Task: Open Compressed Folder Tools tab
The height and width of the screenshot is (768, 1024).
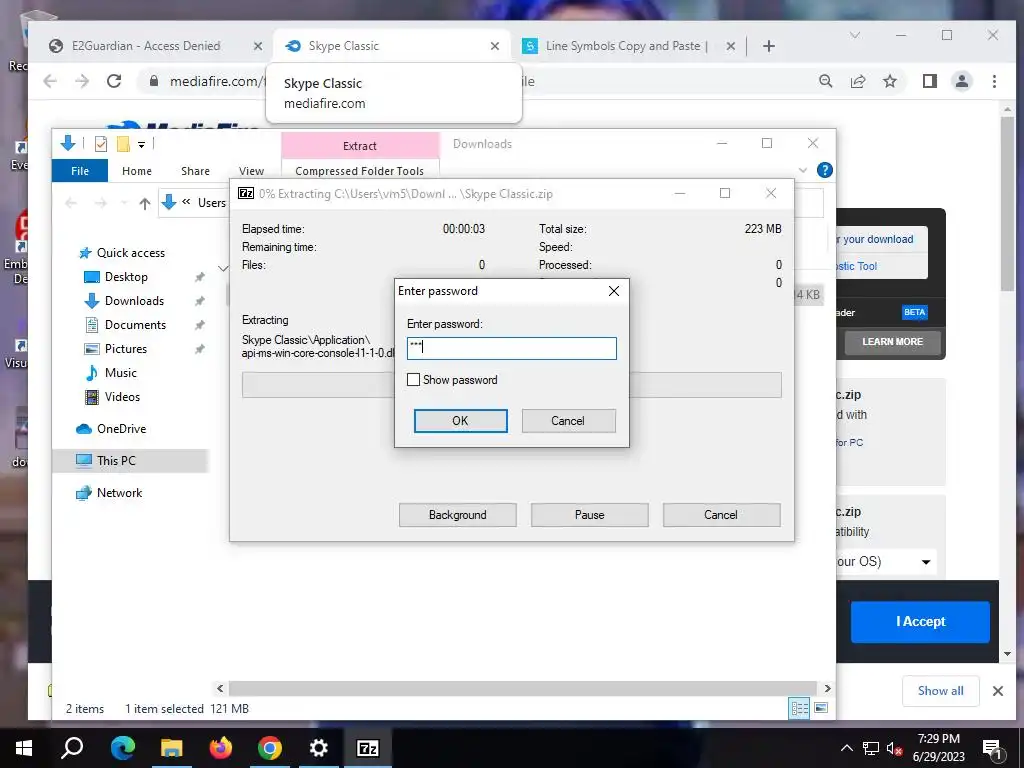Action: pos(359,170)
